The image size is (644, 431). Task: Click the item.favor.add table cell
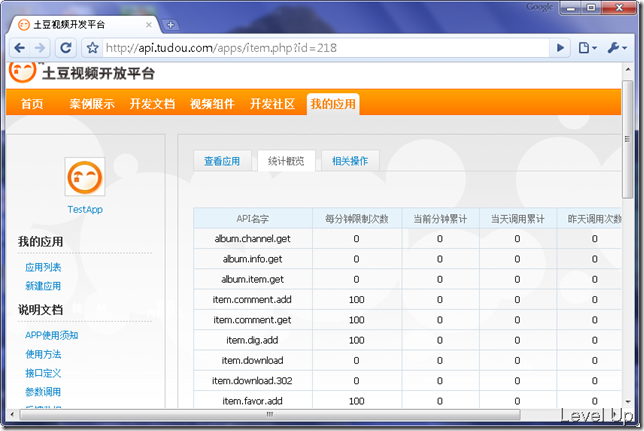tap(253, 401)
